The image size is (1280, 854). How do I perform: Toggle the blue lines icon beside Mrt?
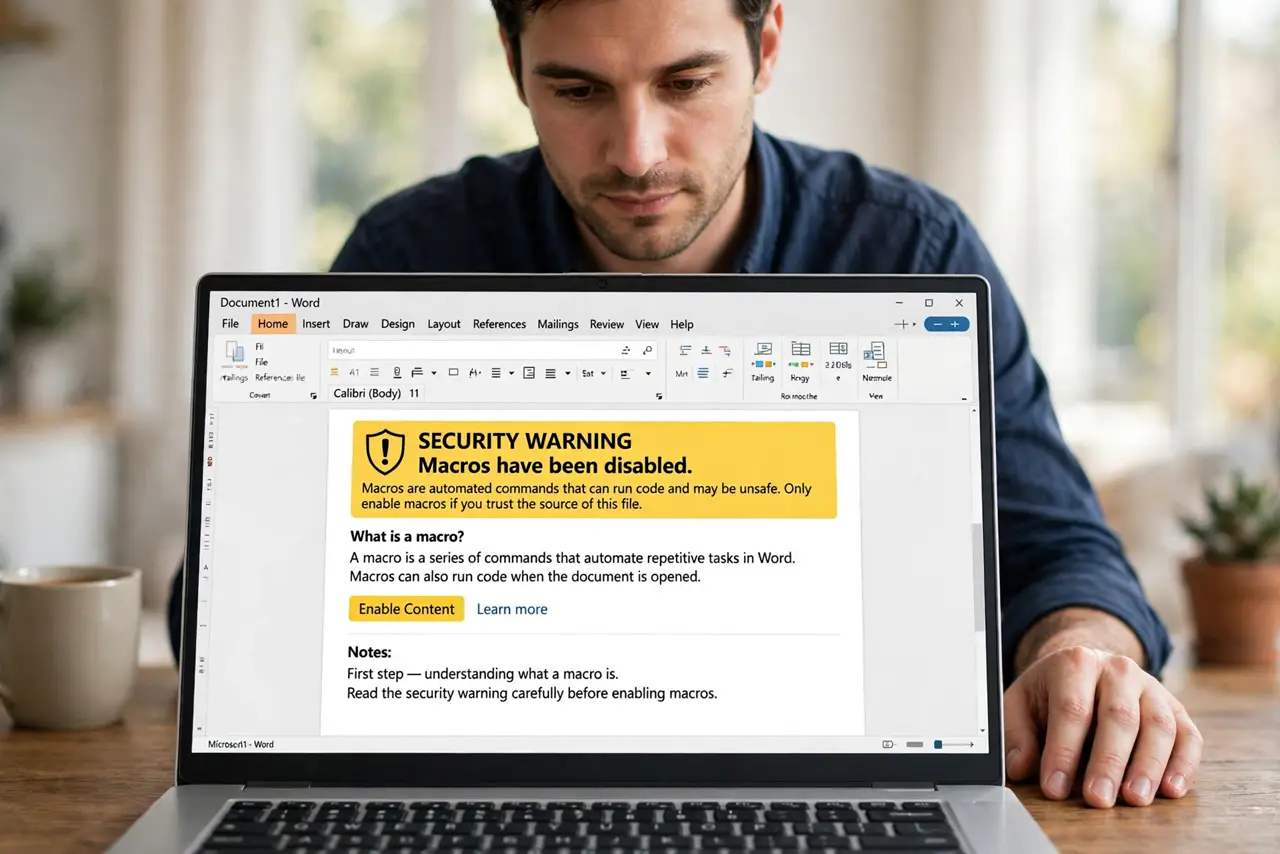(x=703, y=373)
